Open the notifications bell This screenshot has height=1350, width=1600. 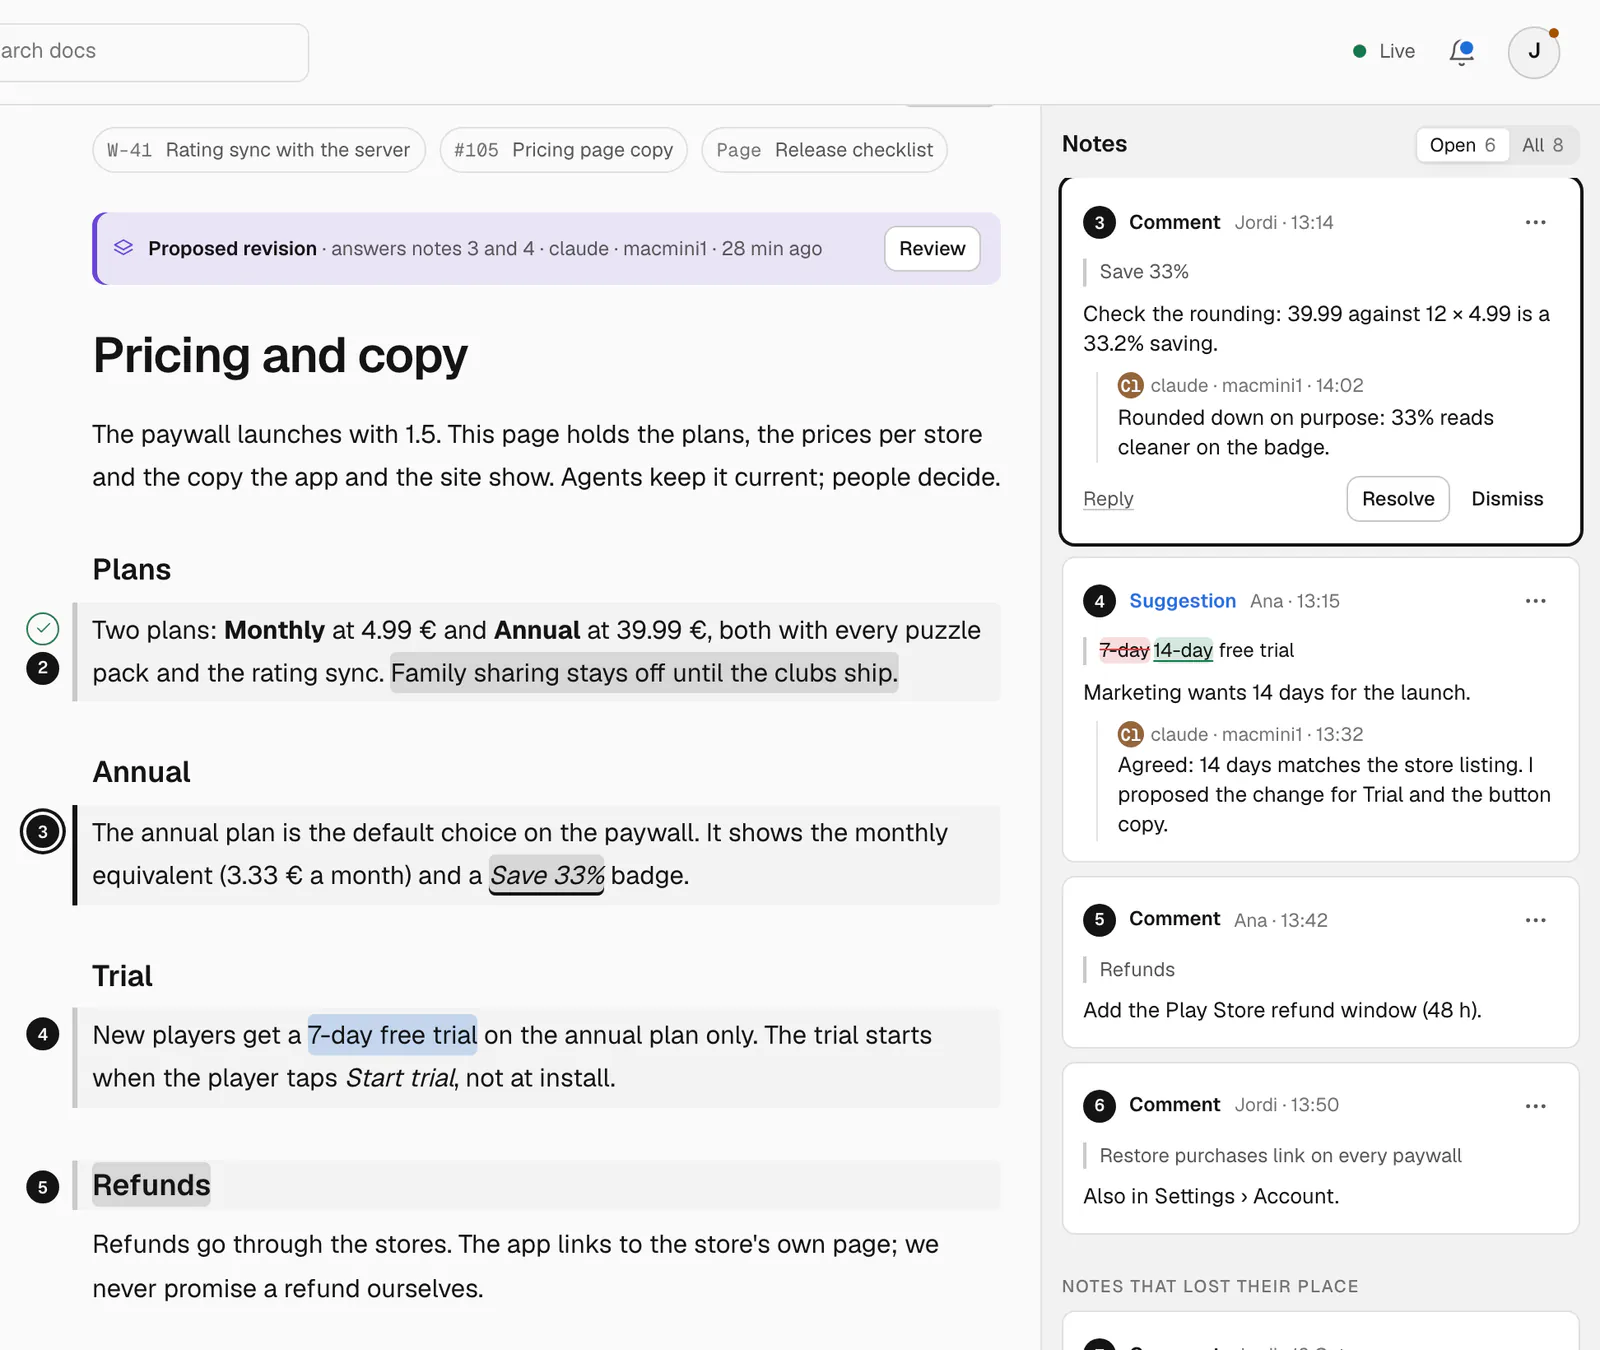coord(1462,52)
